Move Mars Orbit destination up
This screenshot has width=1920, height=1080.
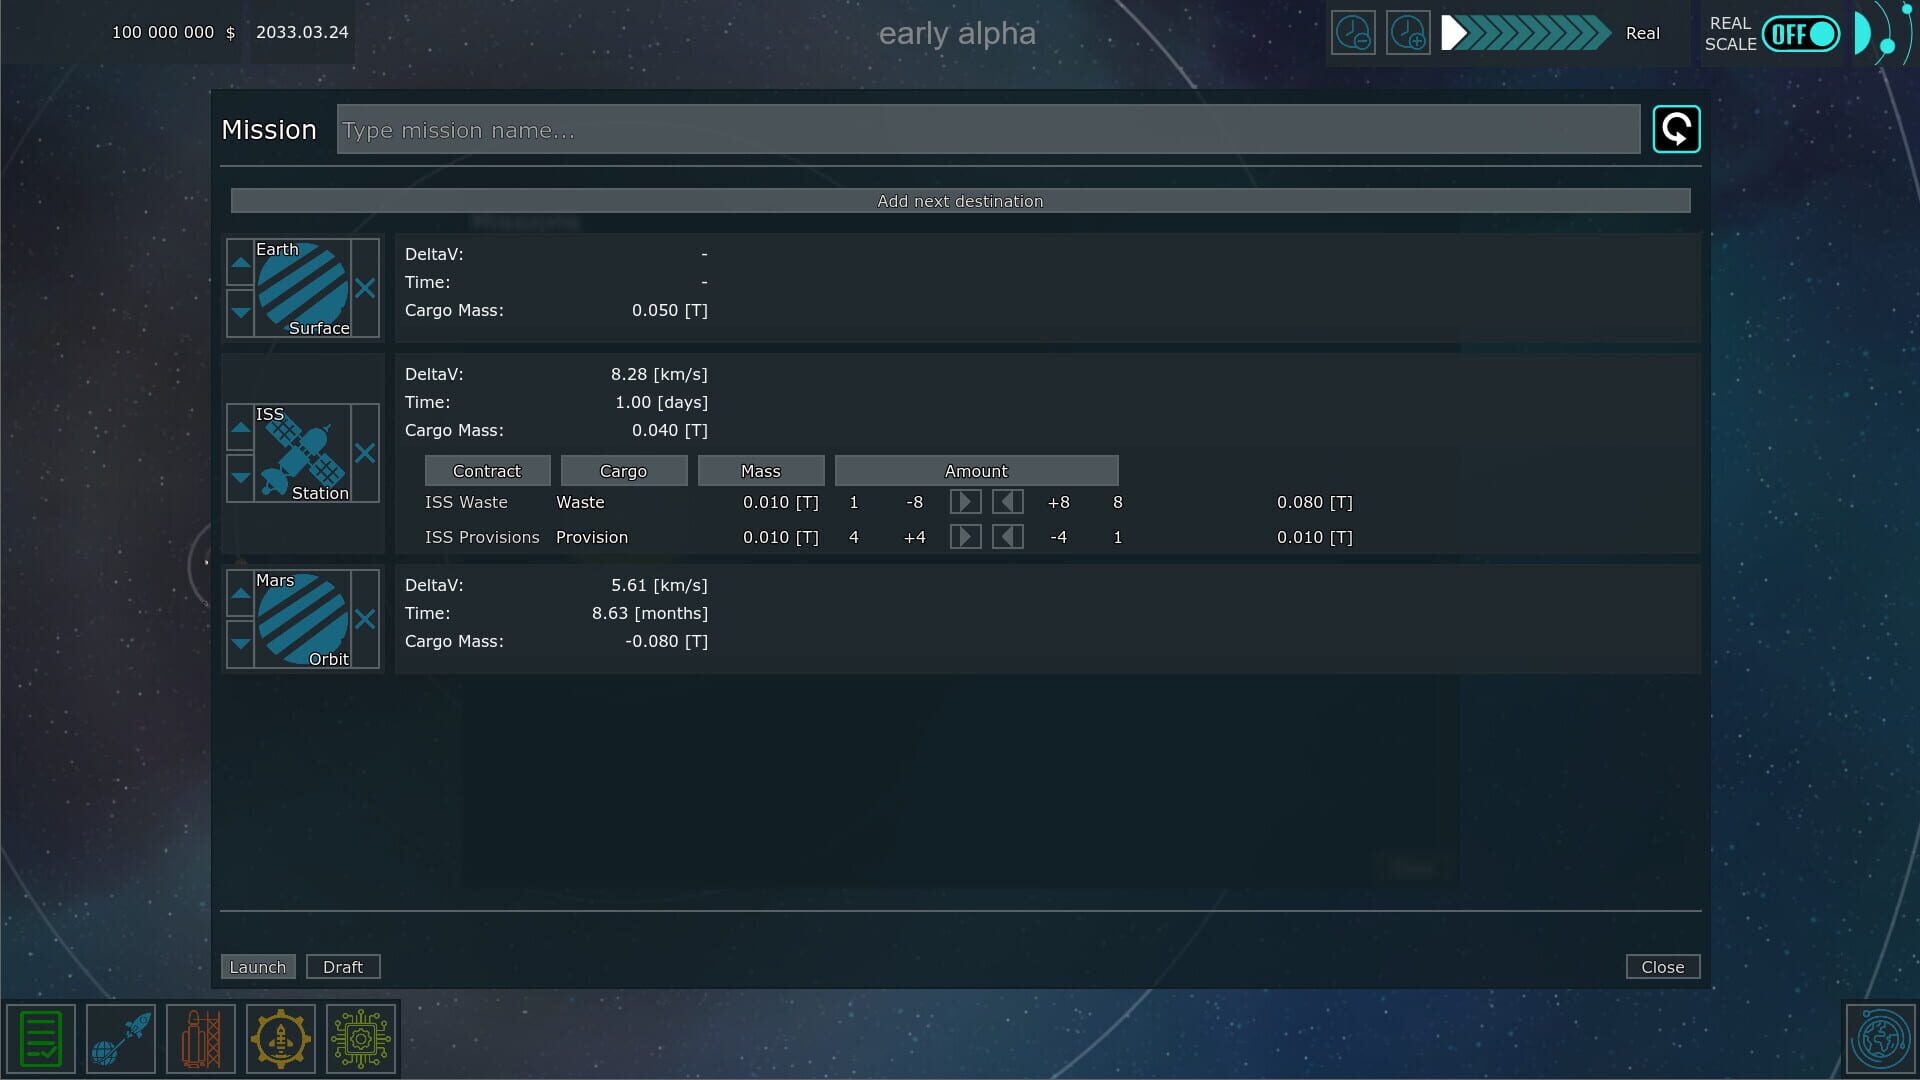pyautogui.click(x=240, y=594)
